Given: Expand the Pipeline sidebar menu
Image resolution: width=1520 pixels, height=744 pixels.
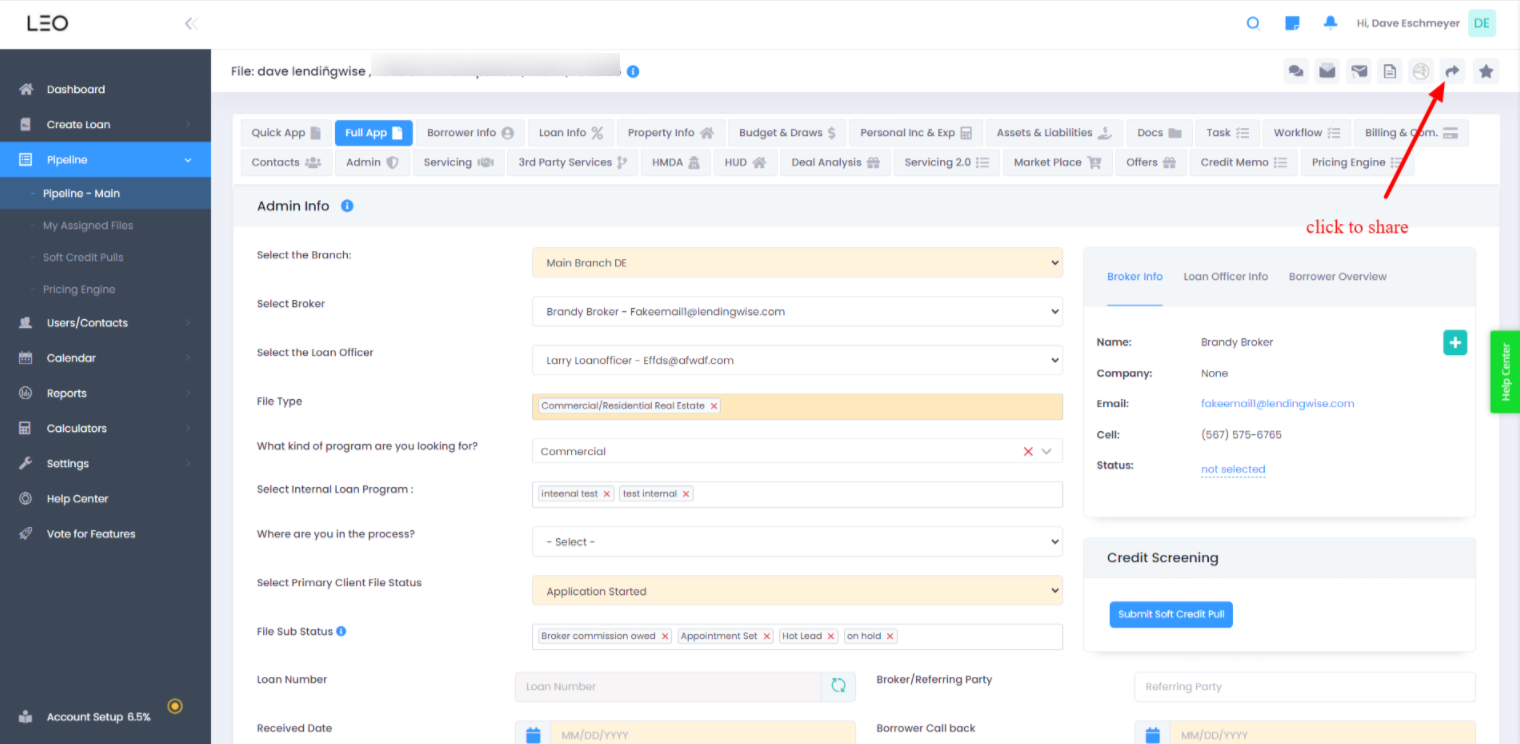Looking at the screenshot, I should point(105,160).
